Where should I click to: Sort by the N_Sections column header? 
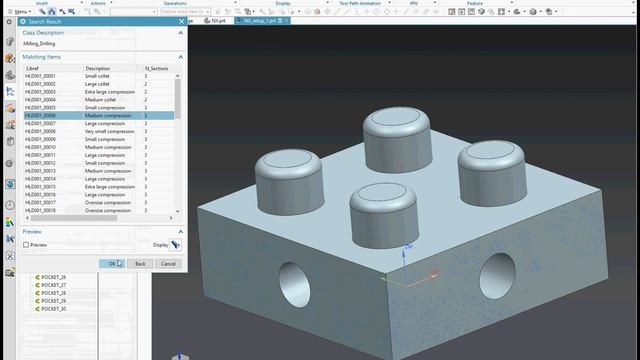coord(158,68)
